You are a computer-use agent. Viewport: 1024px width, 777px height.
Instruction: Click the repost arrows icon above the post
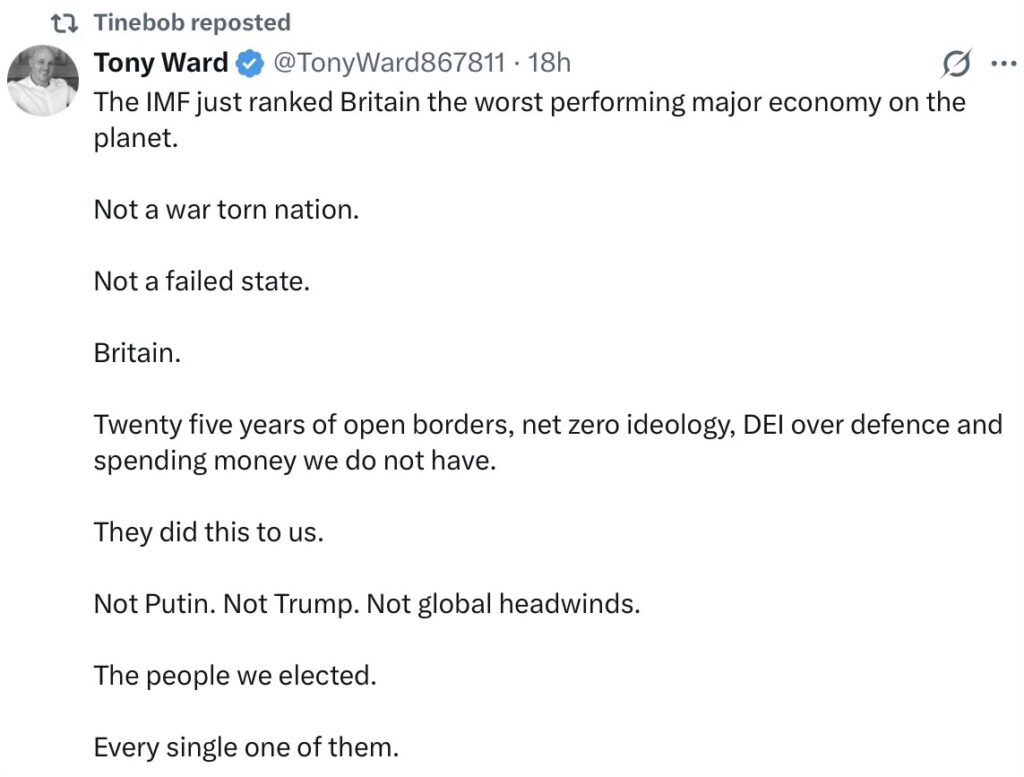pos(67,23)
